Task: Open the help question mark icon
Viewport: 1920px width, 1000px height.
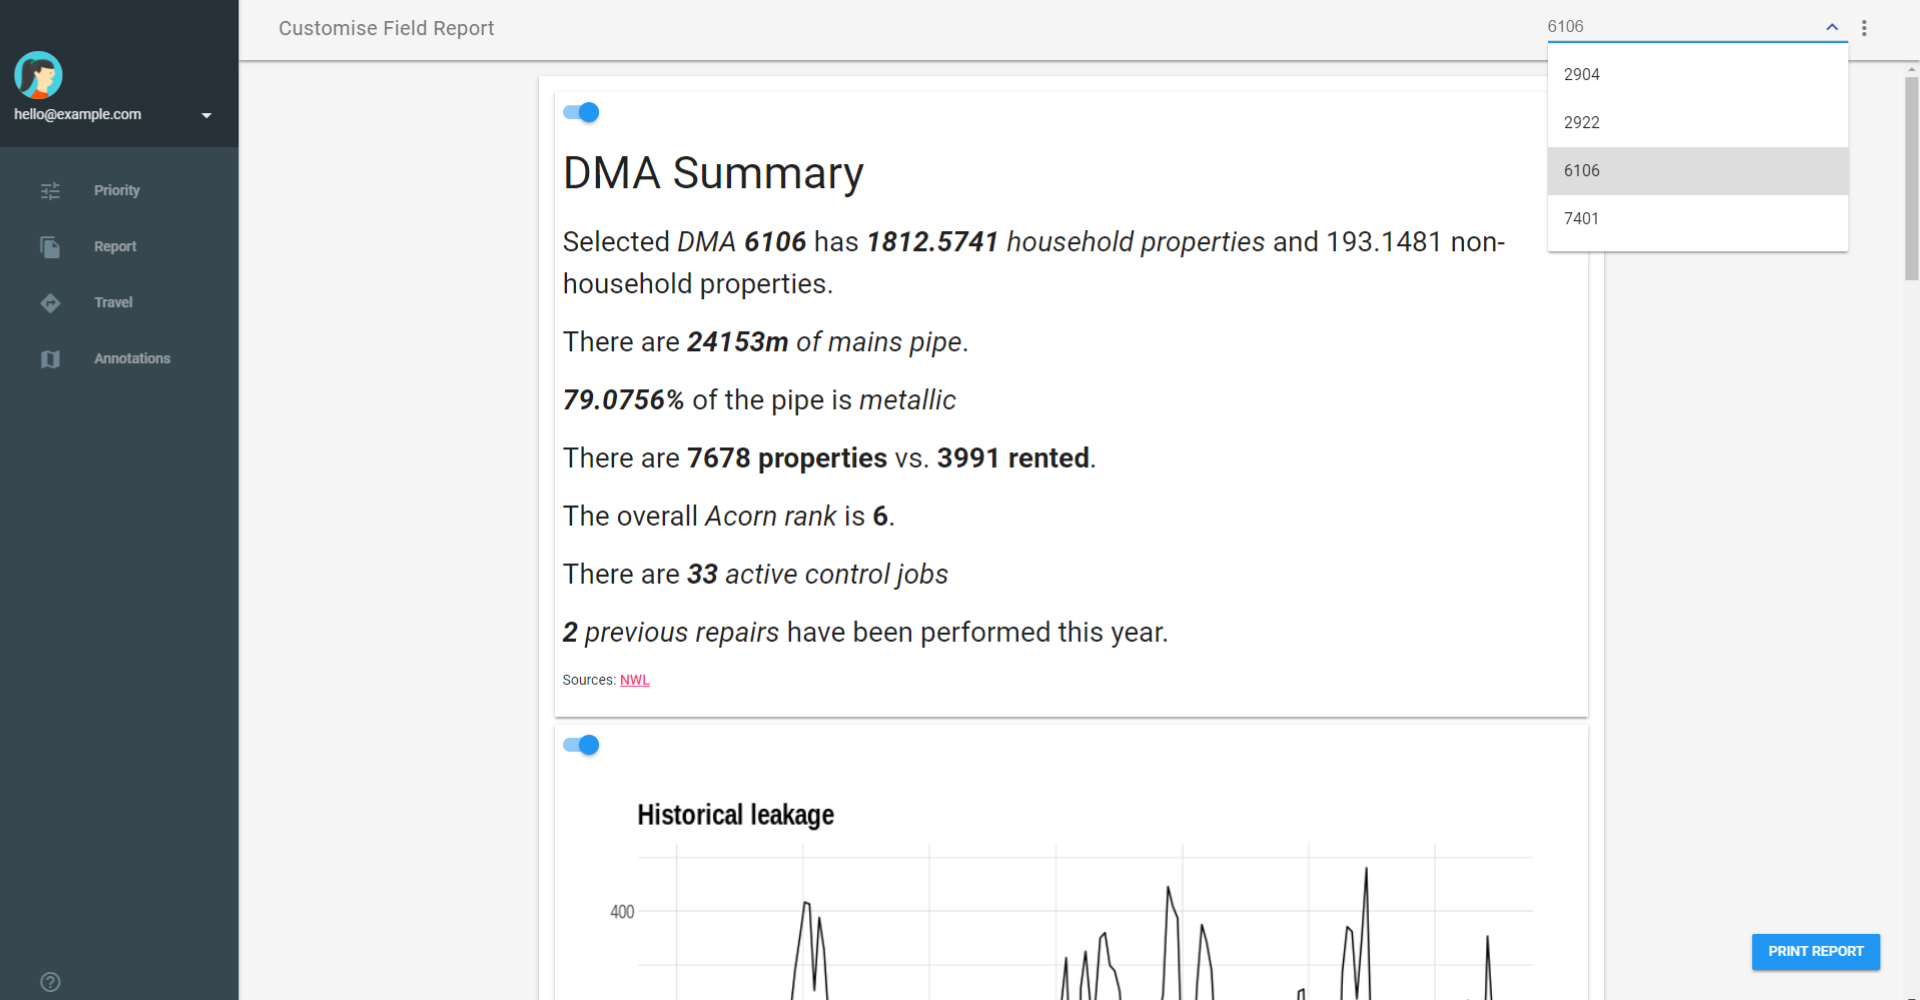Action: [x=50, y=982]
